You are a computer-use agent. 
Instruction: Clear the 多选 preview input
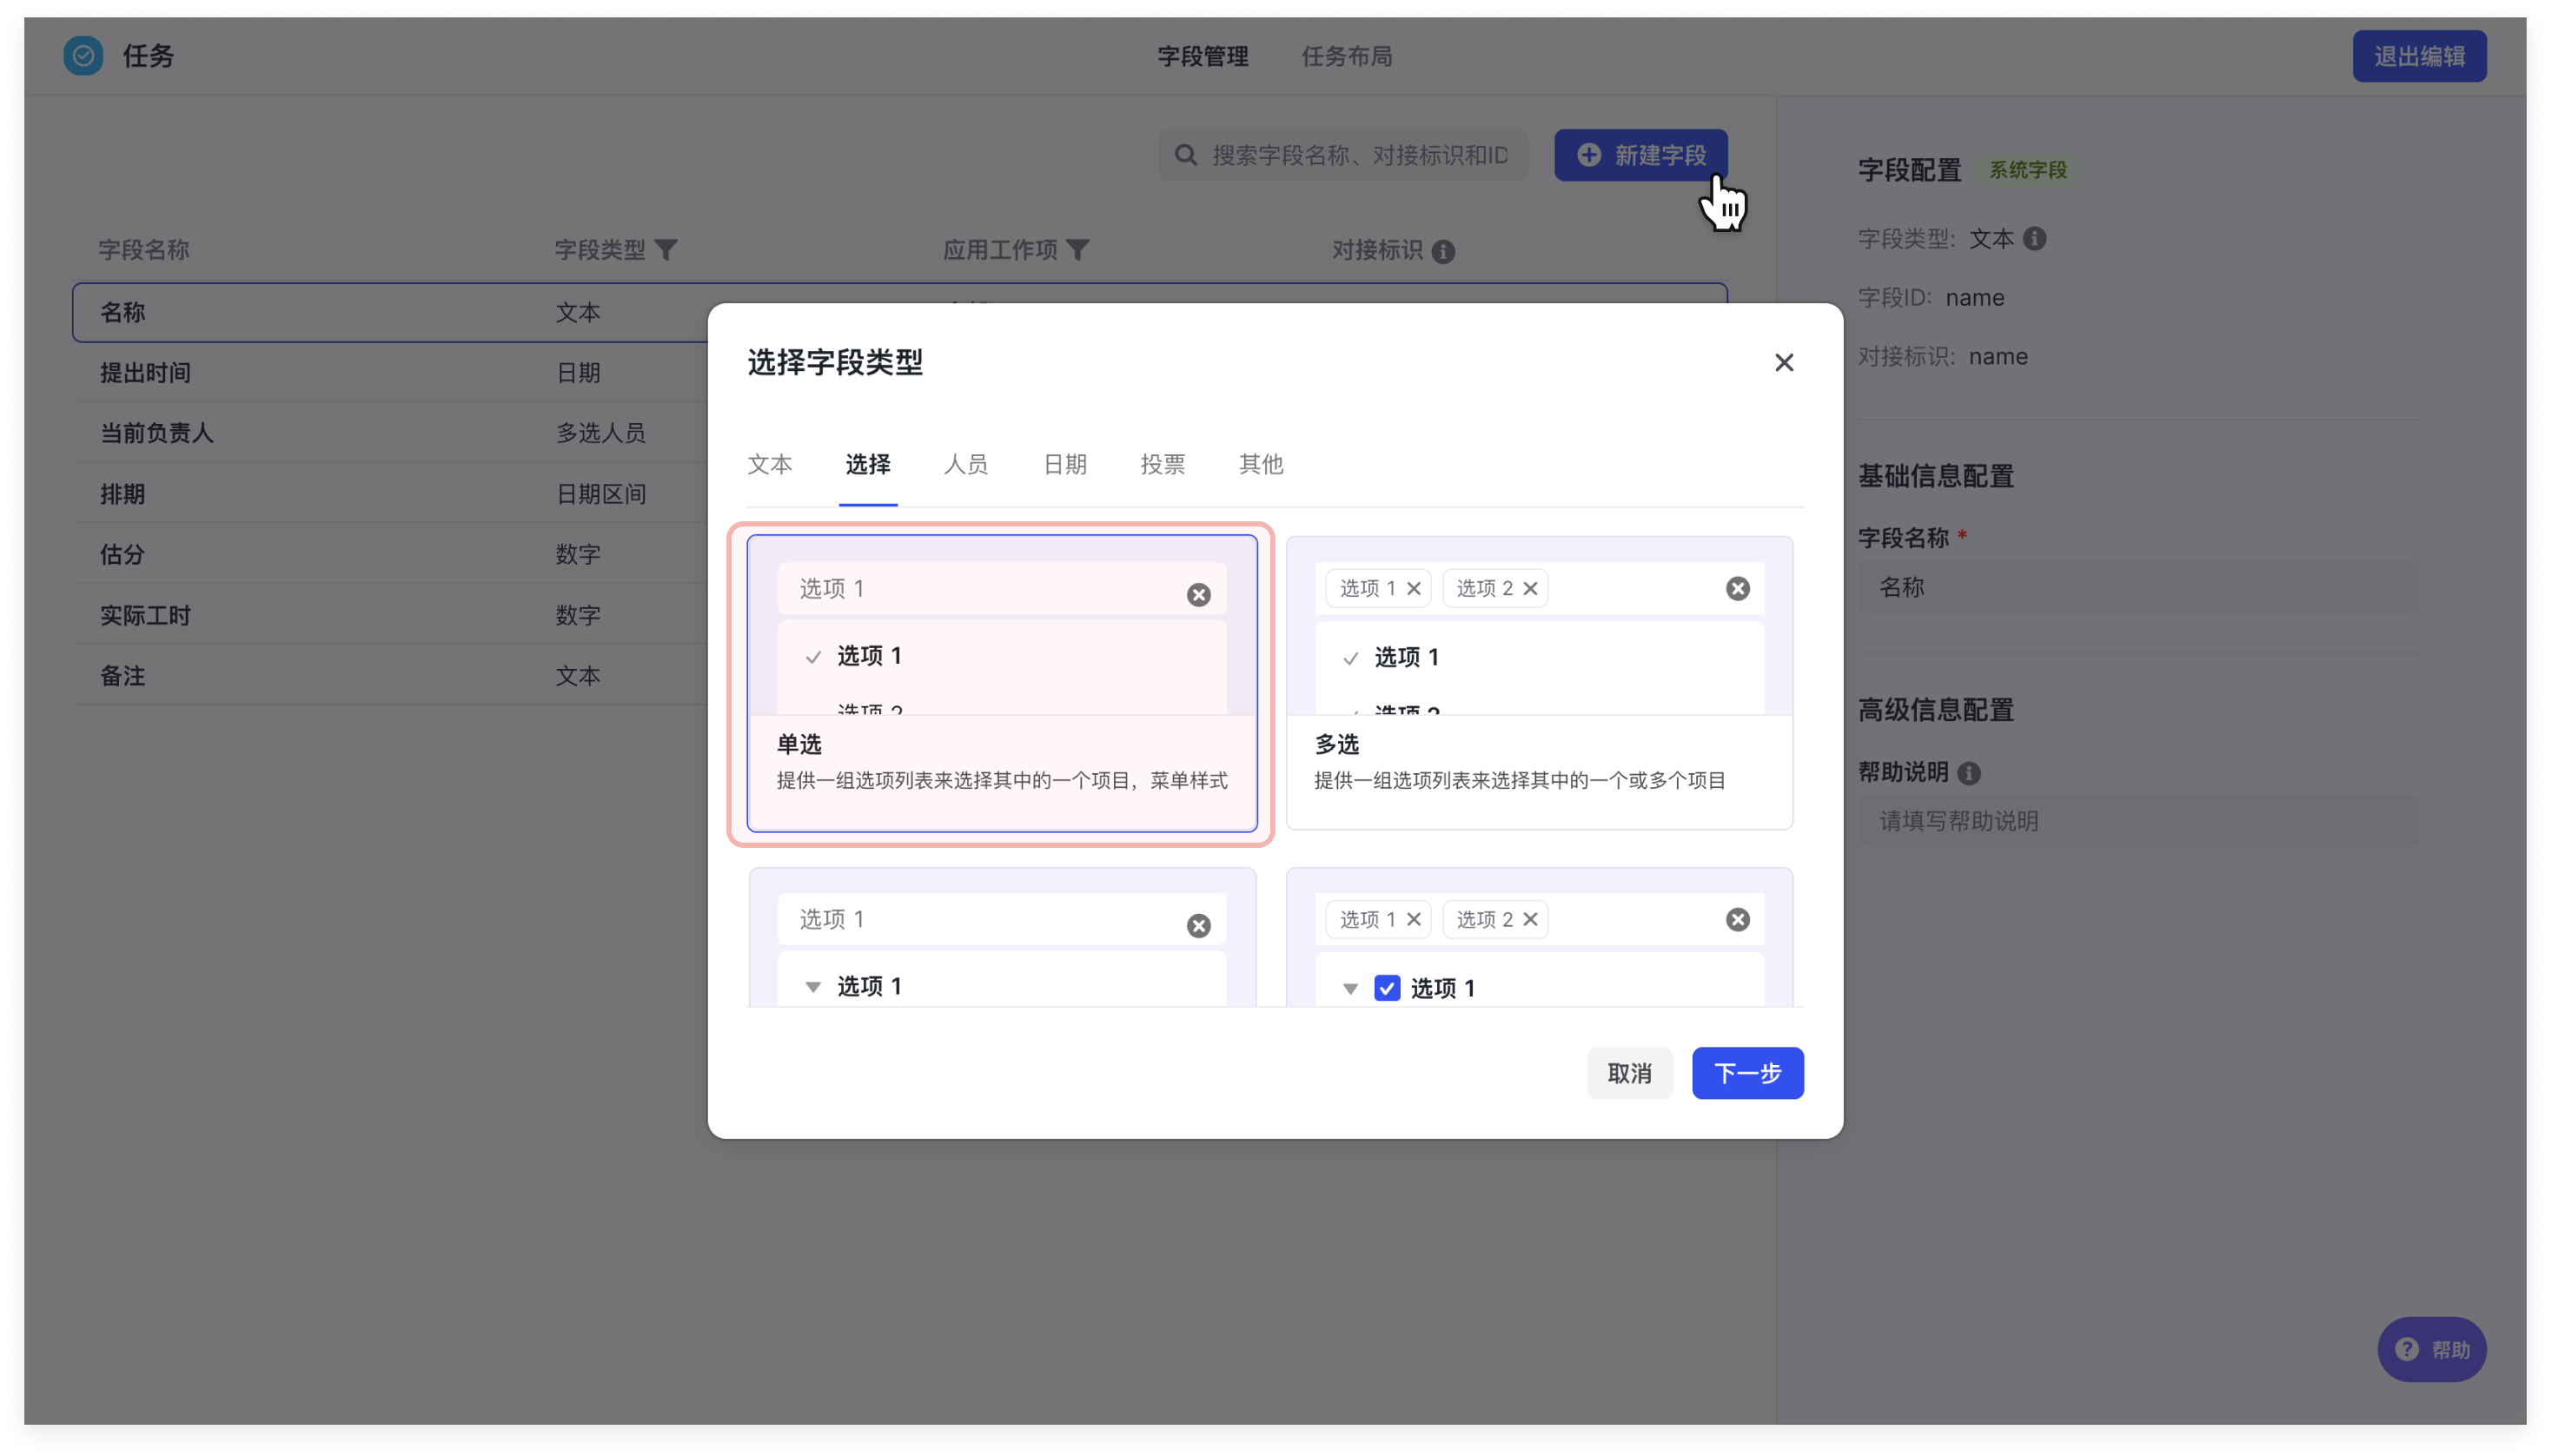click(x=1737, y=589)
